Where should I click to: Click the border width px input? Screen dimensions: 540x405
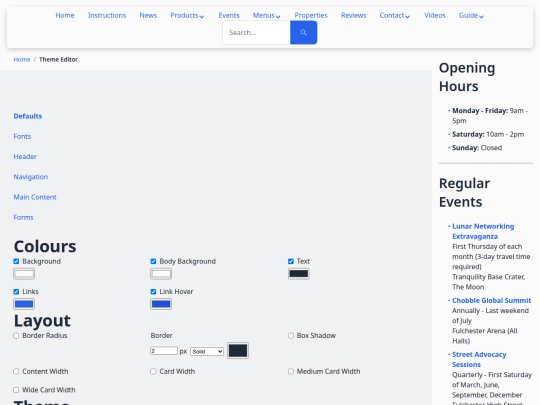click(164, 351)
